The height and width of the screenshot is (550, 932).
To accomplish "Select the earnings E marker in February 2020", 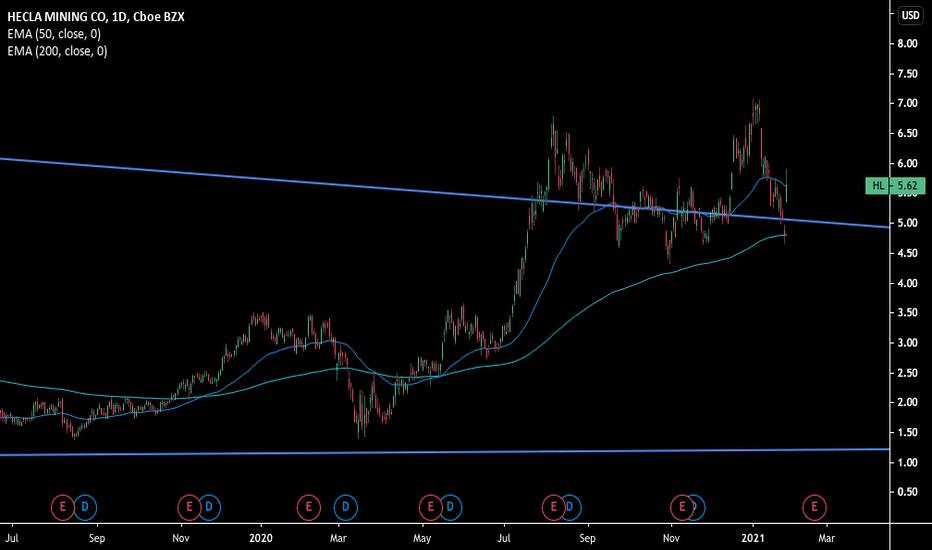I will pyautogui.click(x=308, y=507).
